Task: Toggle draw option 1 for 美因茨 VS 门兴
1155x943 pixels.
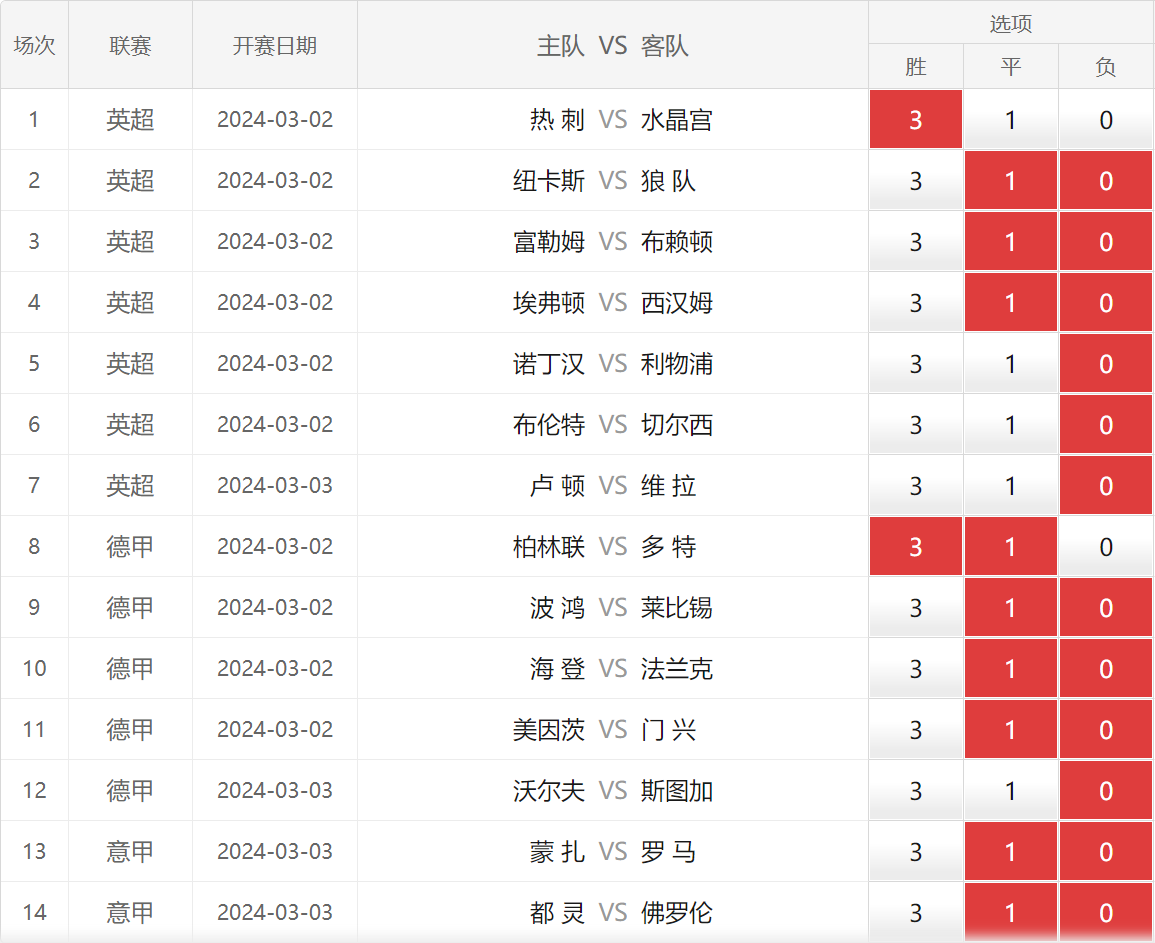Action: [1011, 729]
